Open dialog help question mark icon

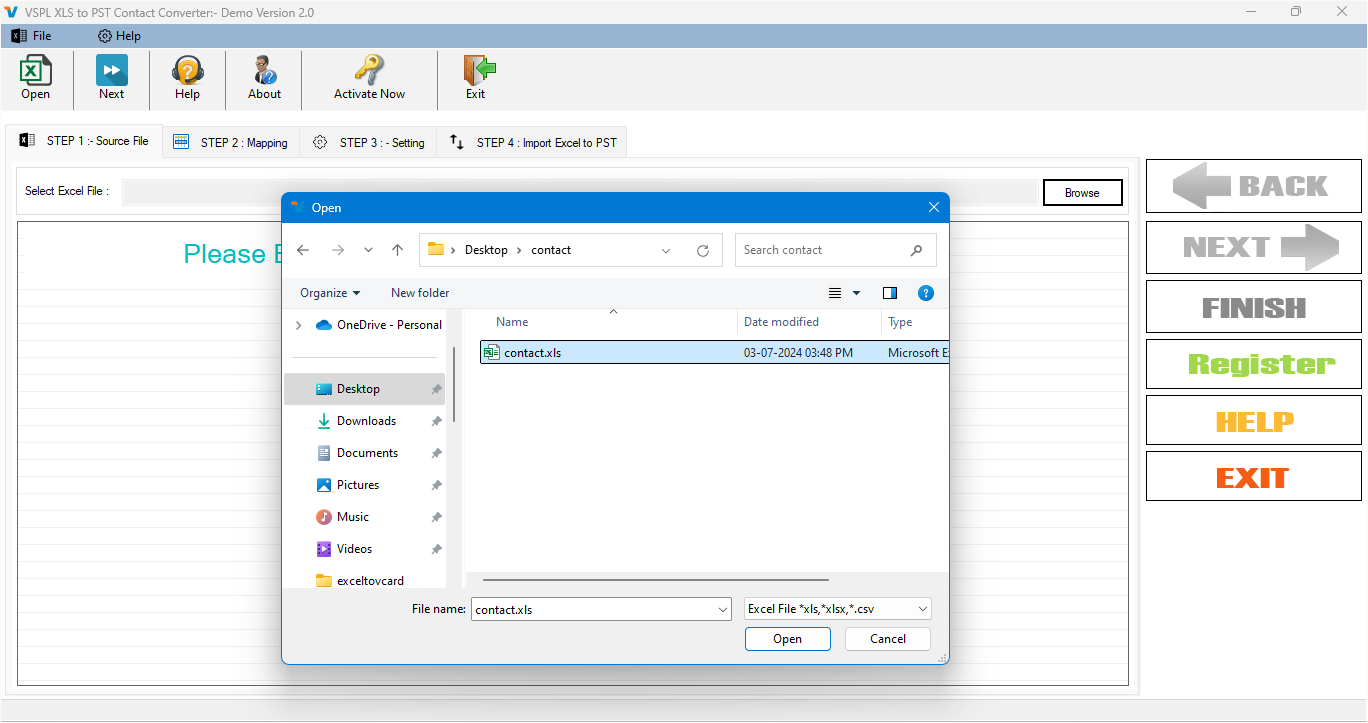pyautogui.click(x=926, y=293)
